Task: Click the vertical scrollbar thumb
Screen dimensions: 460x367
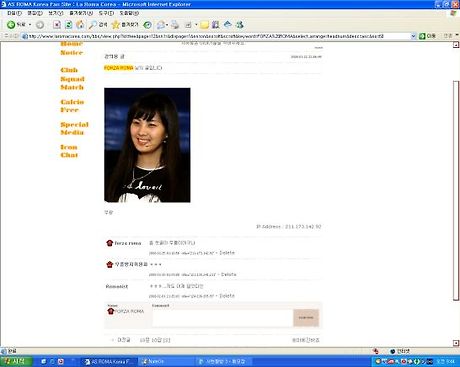Action: pyautogui.click(x=456, y=191)
